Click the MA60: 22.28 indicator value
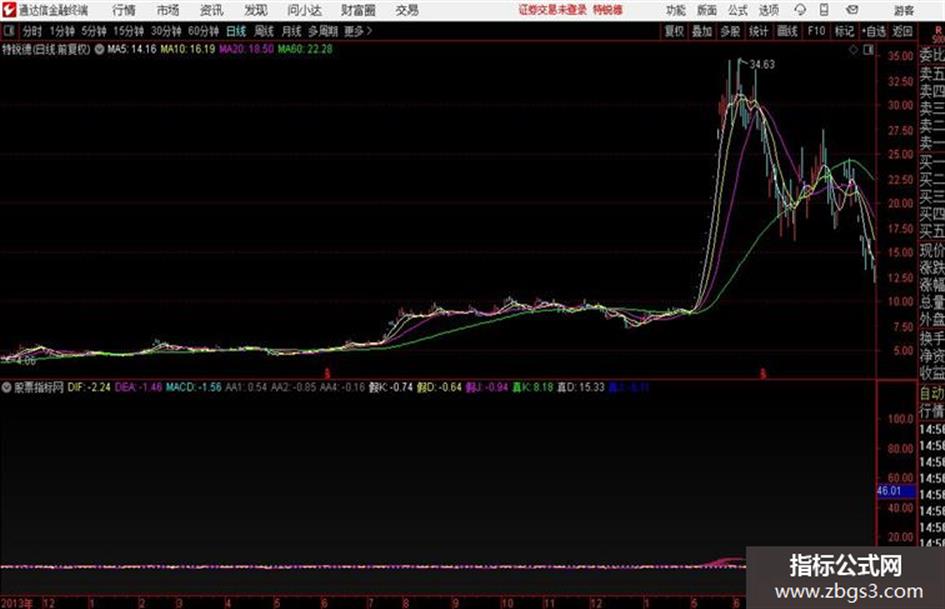The height and width of the screenshot is (609, 945). [305, 49]
